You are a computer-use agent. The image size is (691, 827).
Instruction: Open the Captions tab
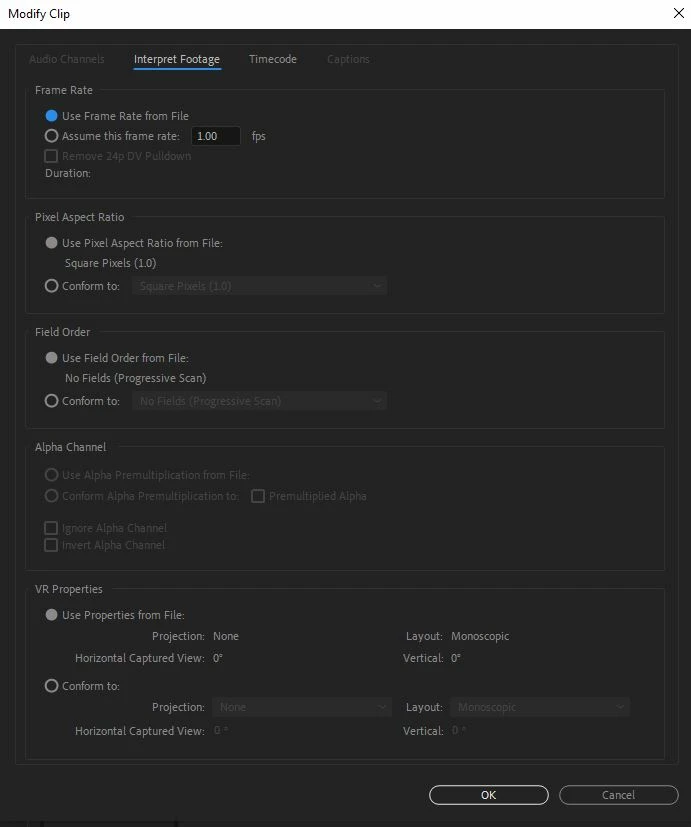point(348,59)
